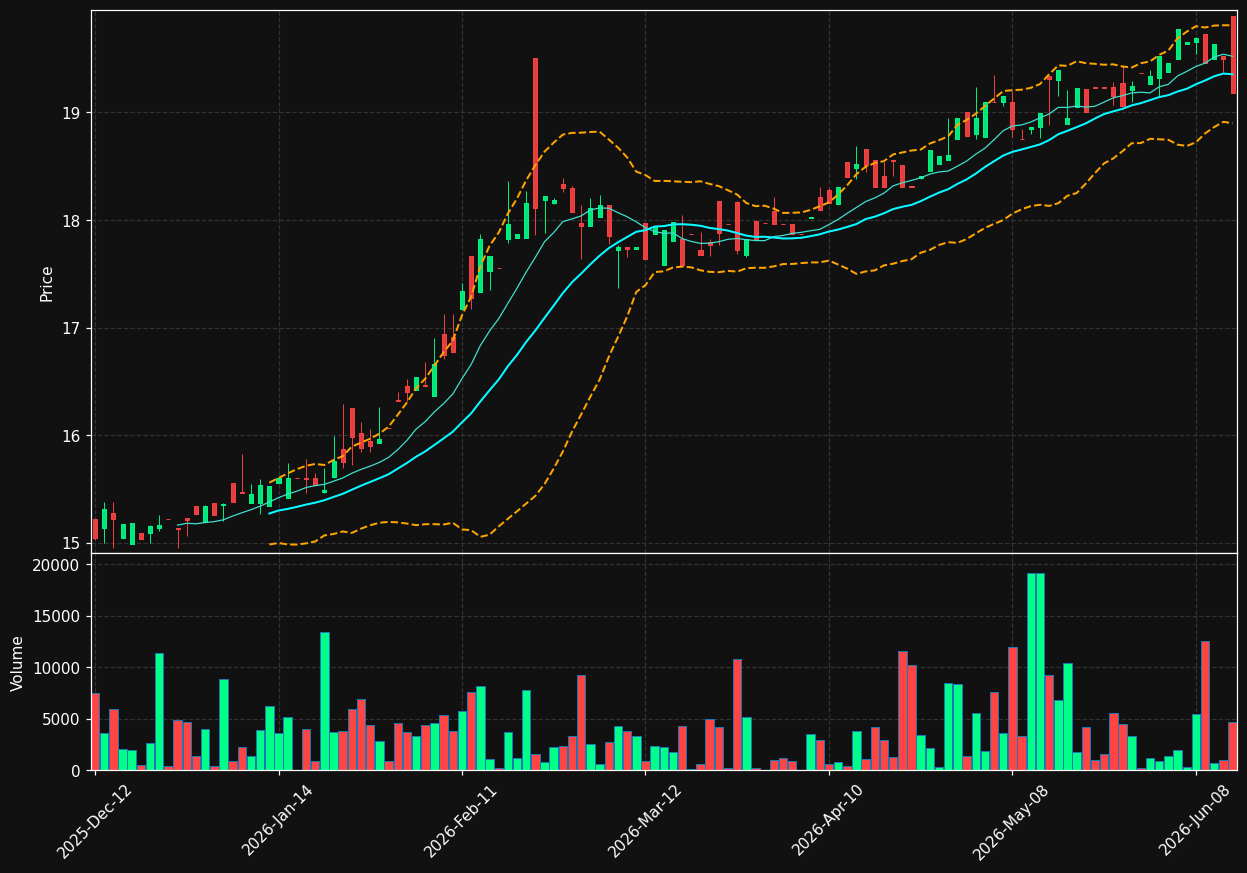Click the 2026-Jun-08 date label
The width and height of the screenshot is (1247, 873).
1197,820
